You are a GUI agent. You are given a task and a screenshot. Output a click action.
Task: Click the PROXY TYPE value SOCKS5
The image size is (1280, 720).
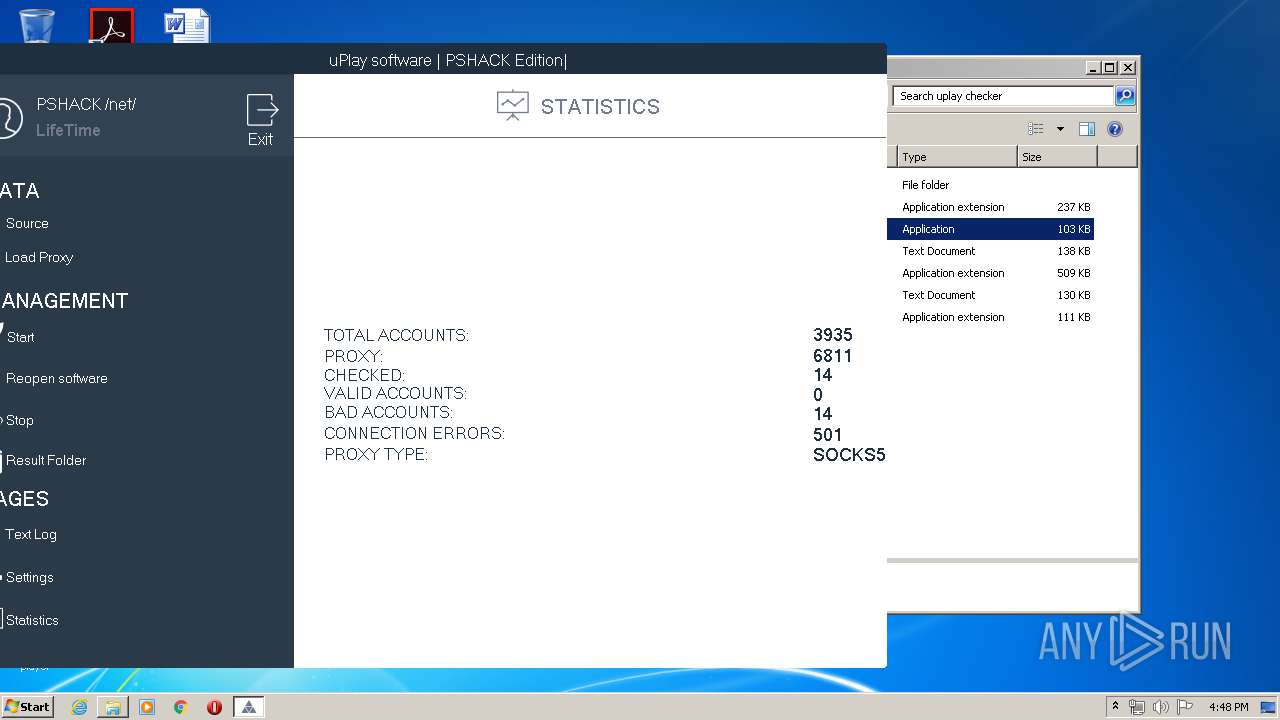(849, 455)
